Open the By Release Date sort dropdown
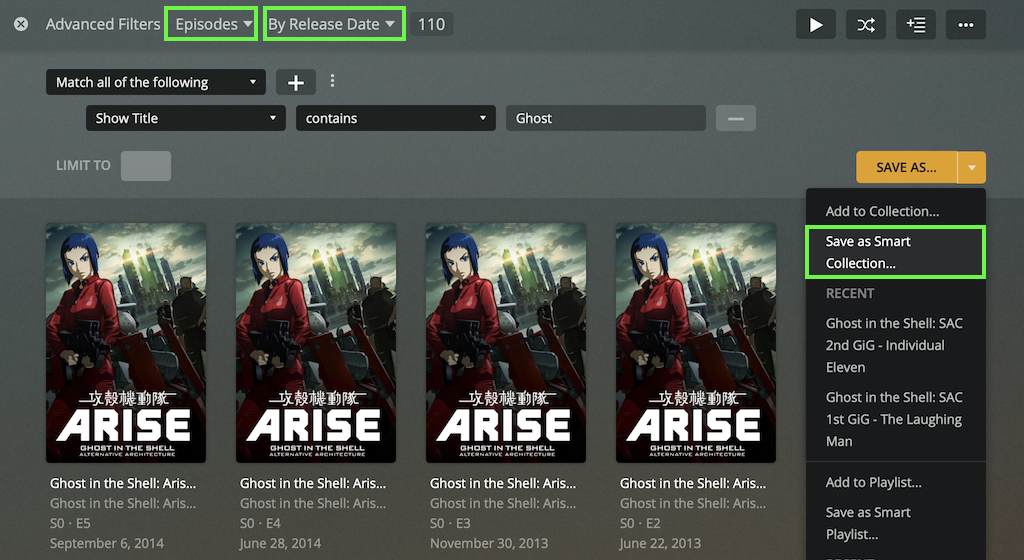 click(334, 24)
